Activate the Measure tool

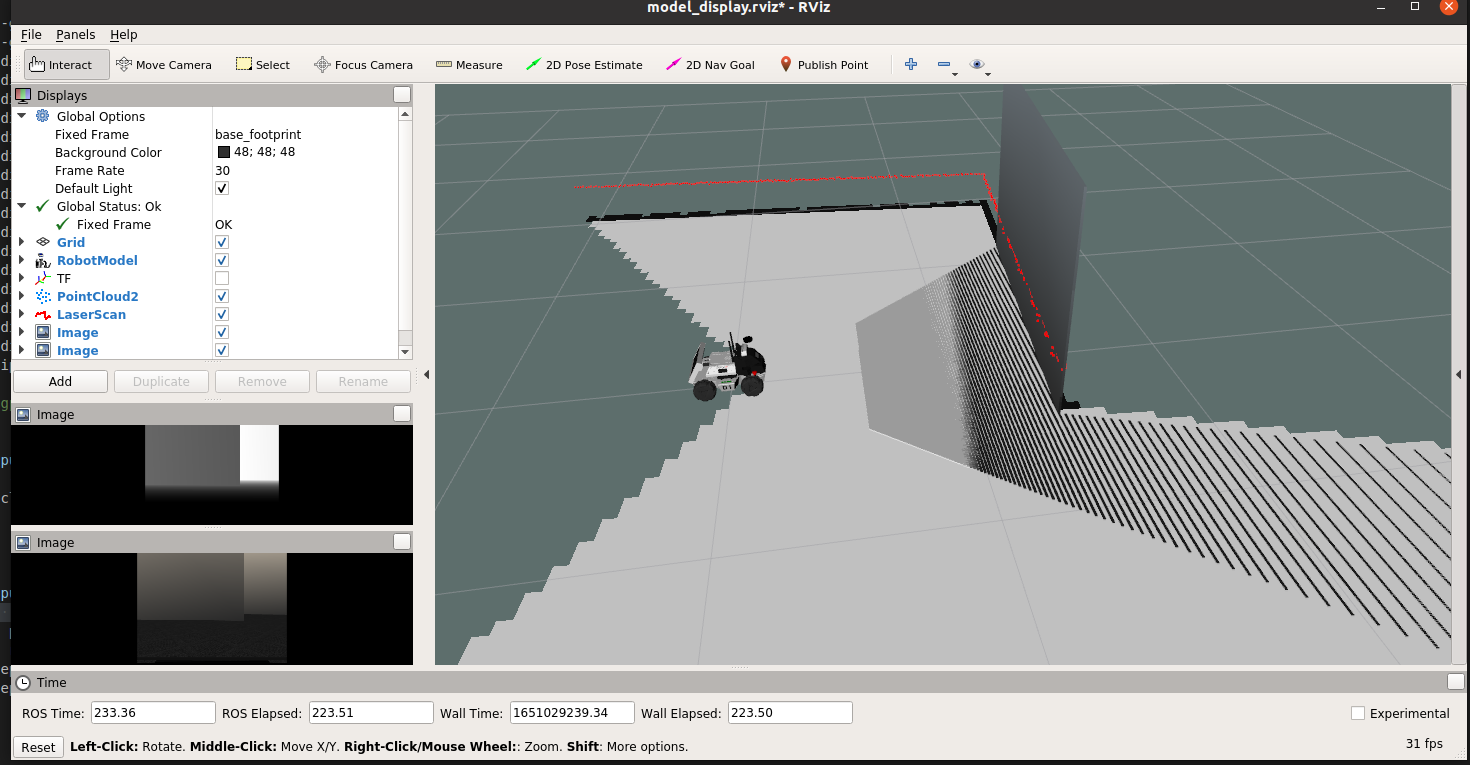tap(468, 64)
